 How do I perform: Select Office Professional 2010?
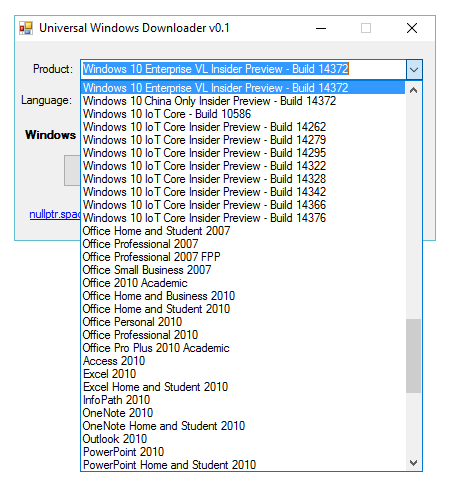coord(243,335)
